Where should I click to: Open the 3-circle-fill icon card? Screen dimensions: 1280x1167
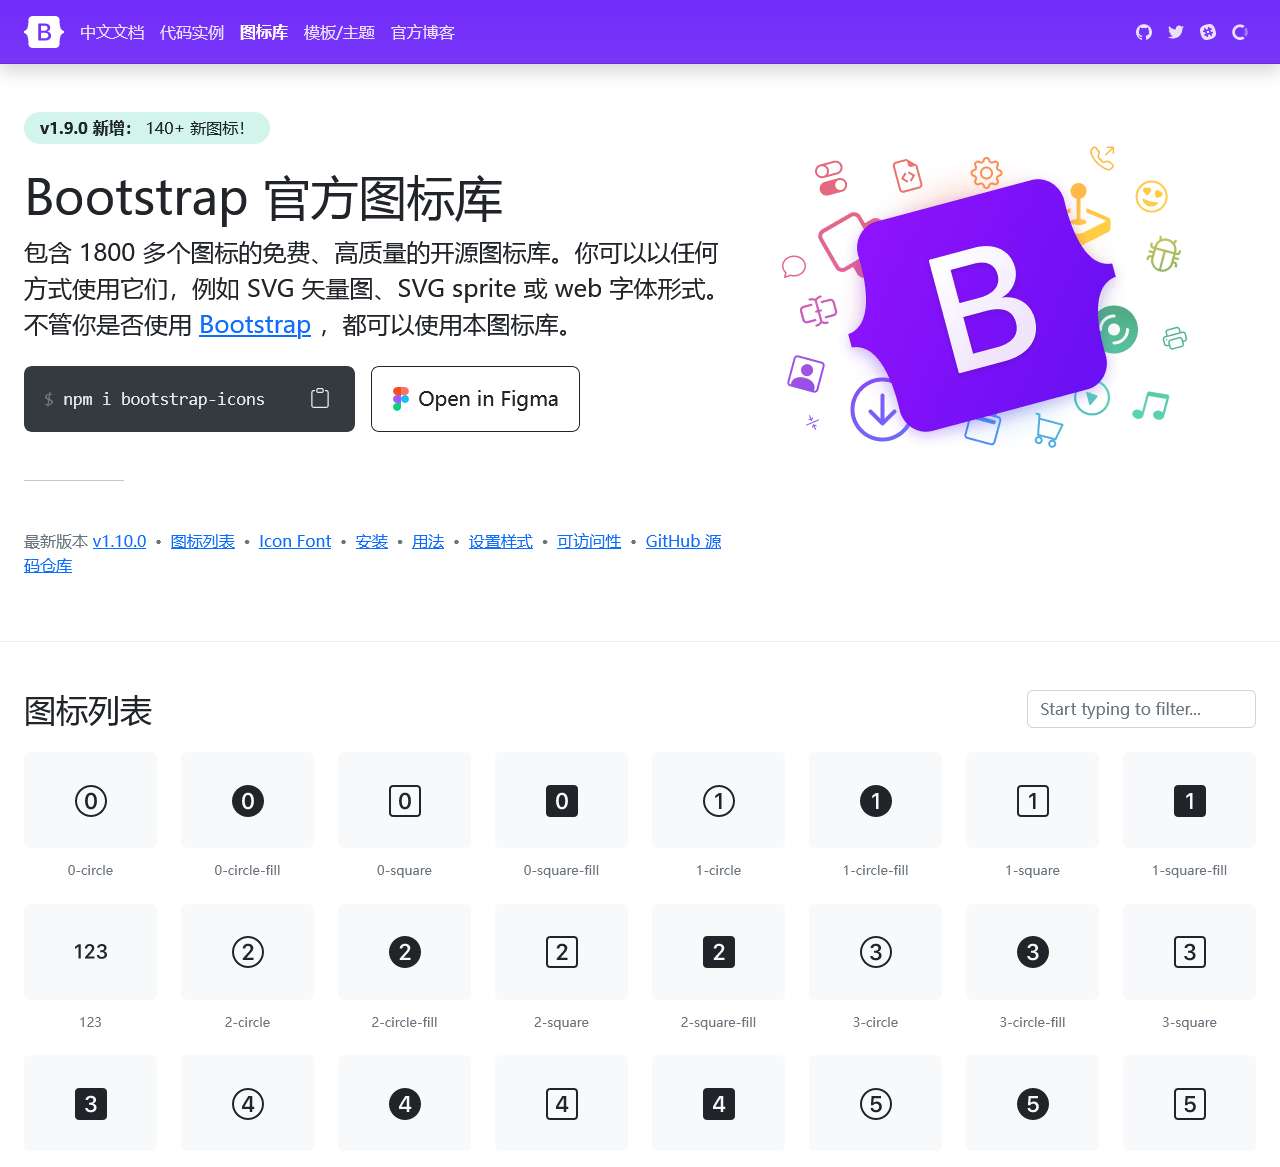[1033, 969]
